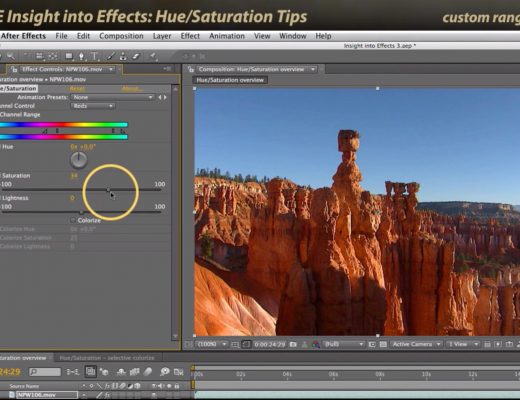Toggle the pixel aspect ratio correction icon
Screen dimensions: 520x400
[x=487, y=344]
